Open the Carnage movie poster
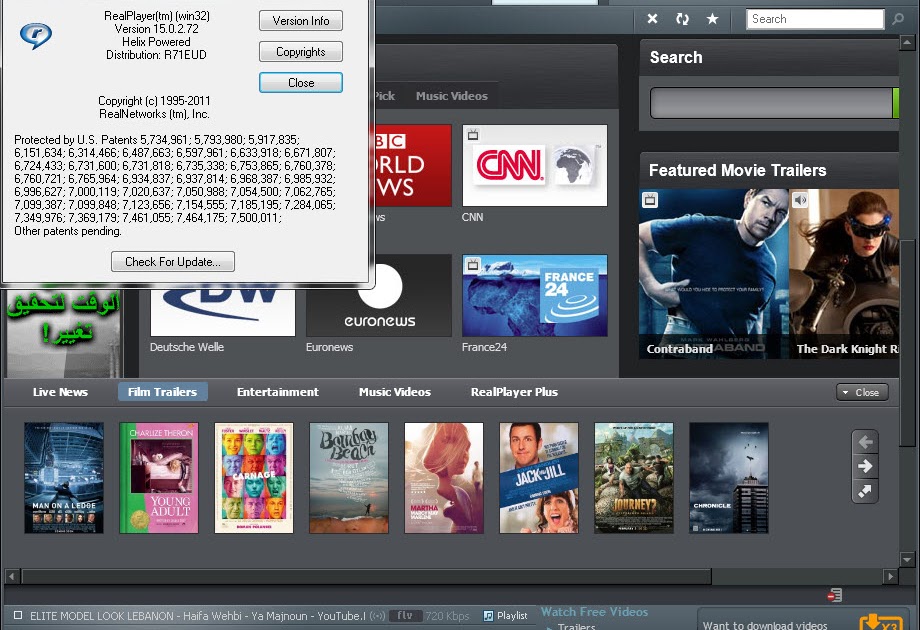Viewport: 920px width, 630px height. tap(254, 478)
